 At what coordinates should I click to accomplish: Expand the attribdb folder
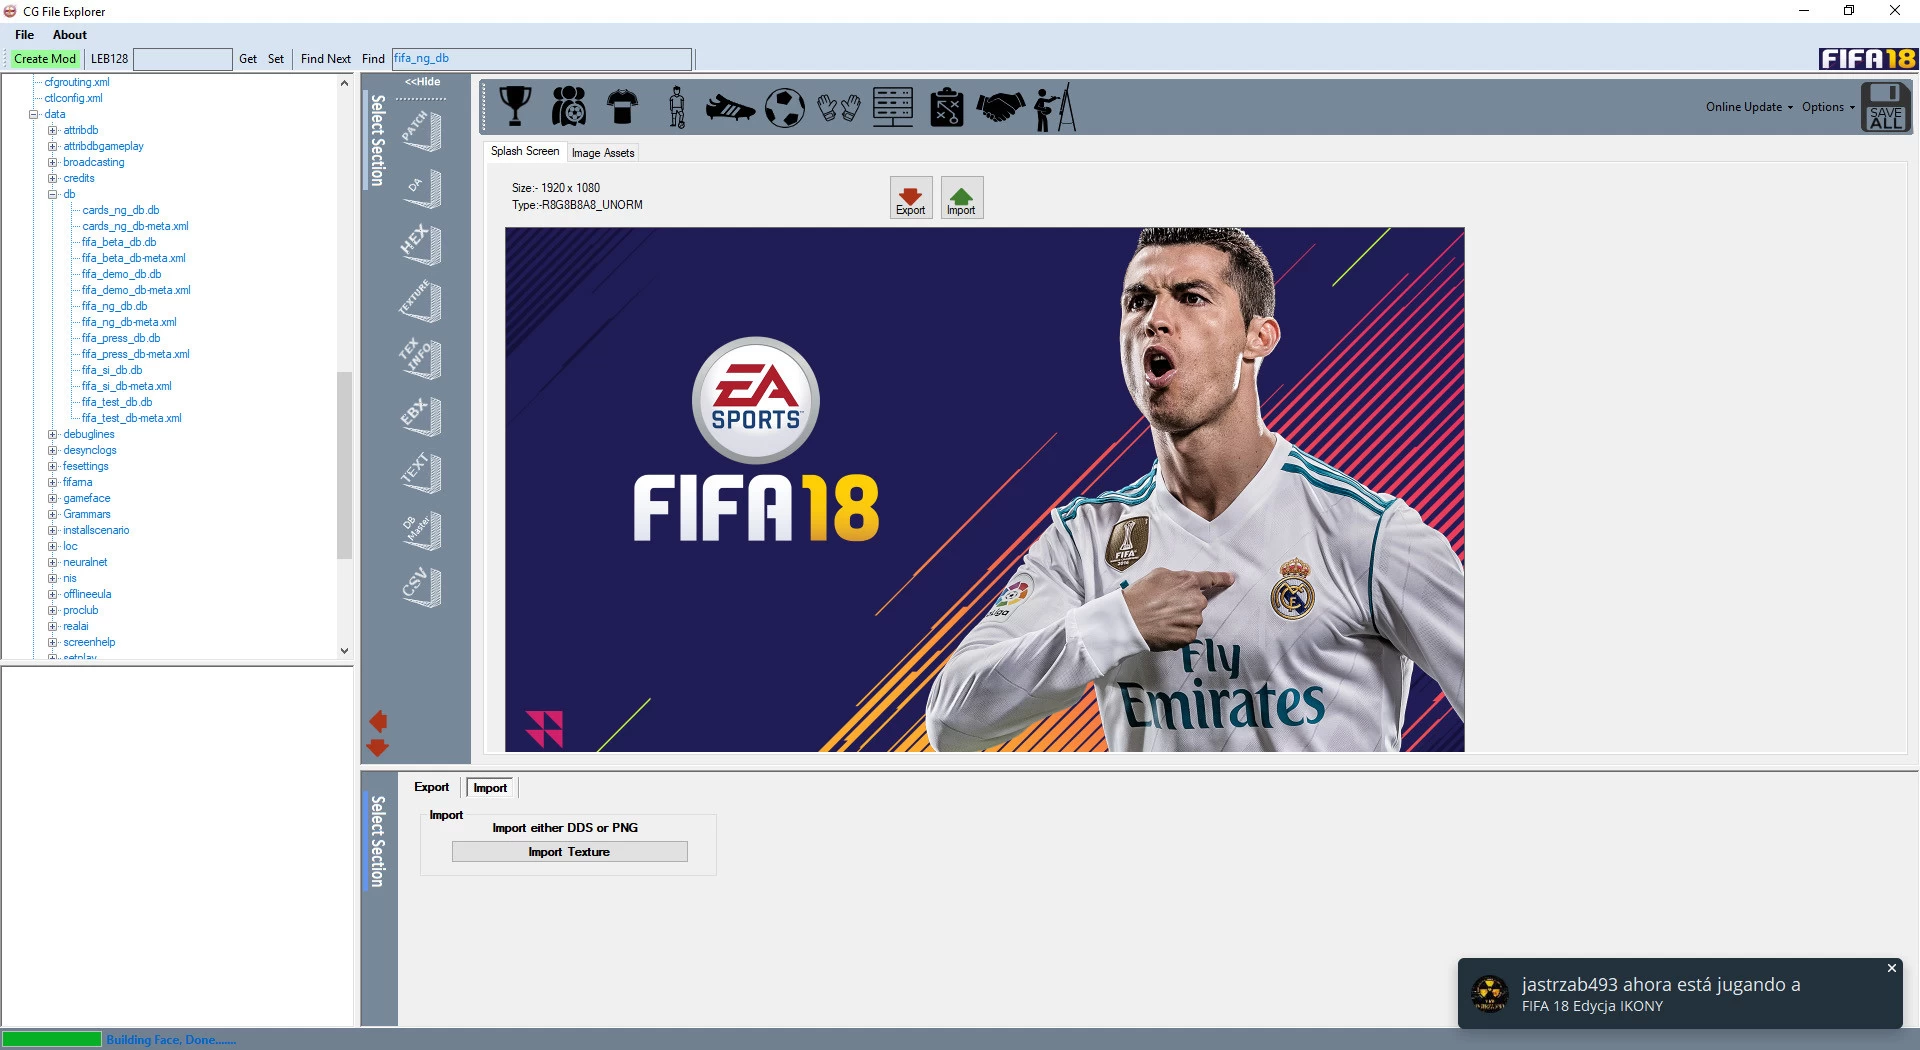click(x=53, y=130)
